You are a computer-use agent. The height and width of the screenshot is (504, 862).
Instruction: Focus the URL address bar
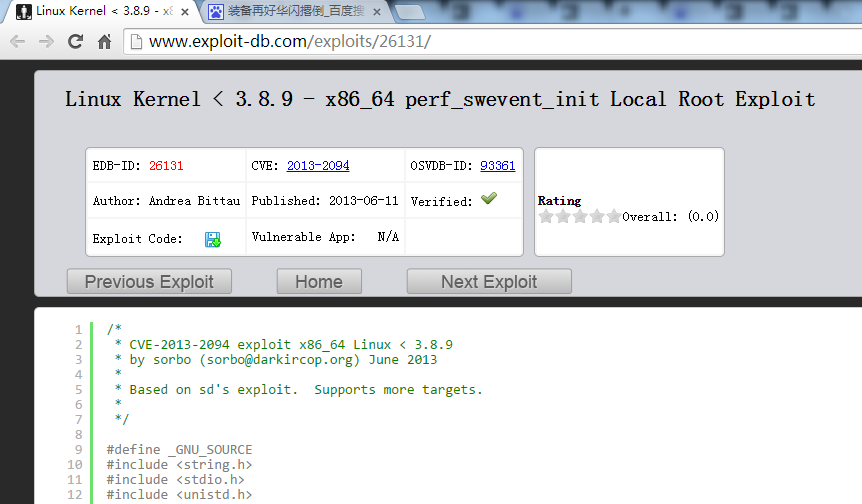coord(495,42)
